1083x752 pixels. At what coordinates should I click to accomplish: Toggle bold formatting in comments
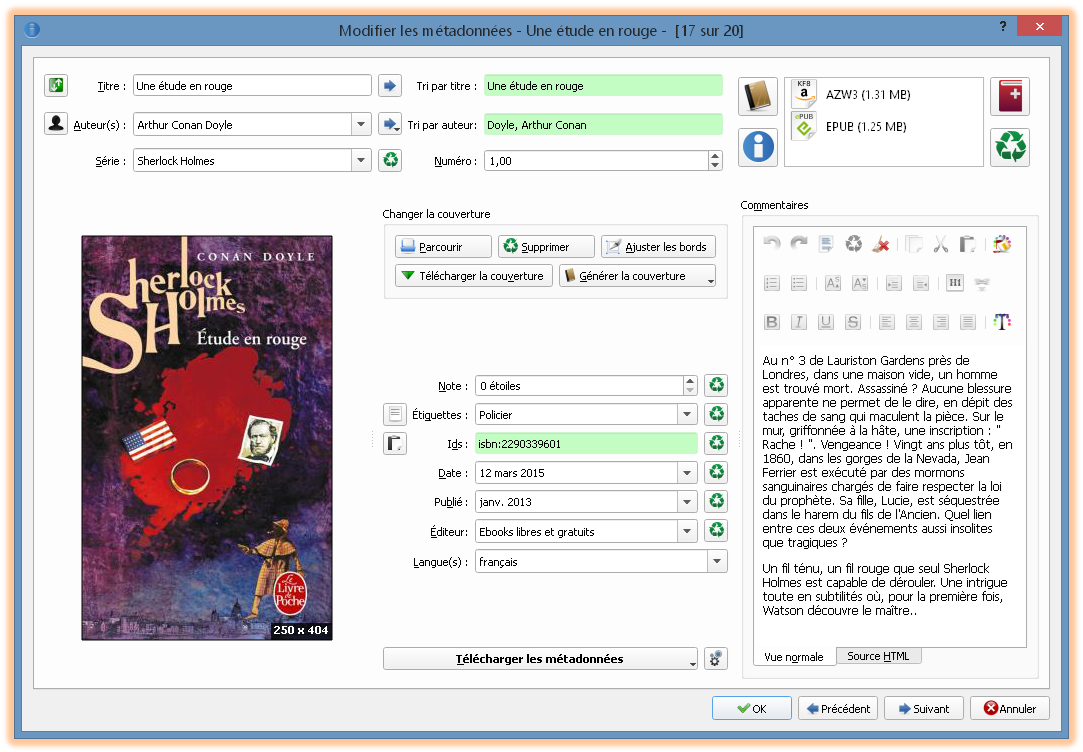pos(771,322)
